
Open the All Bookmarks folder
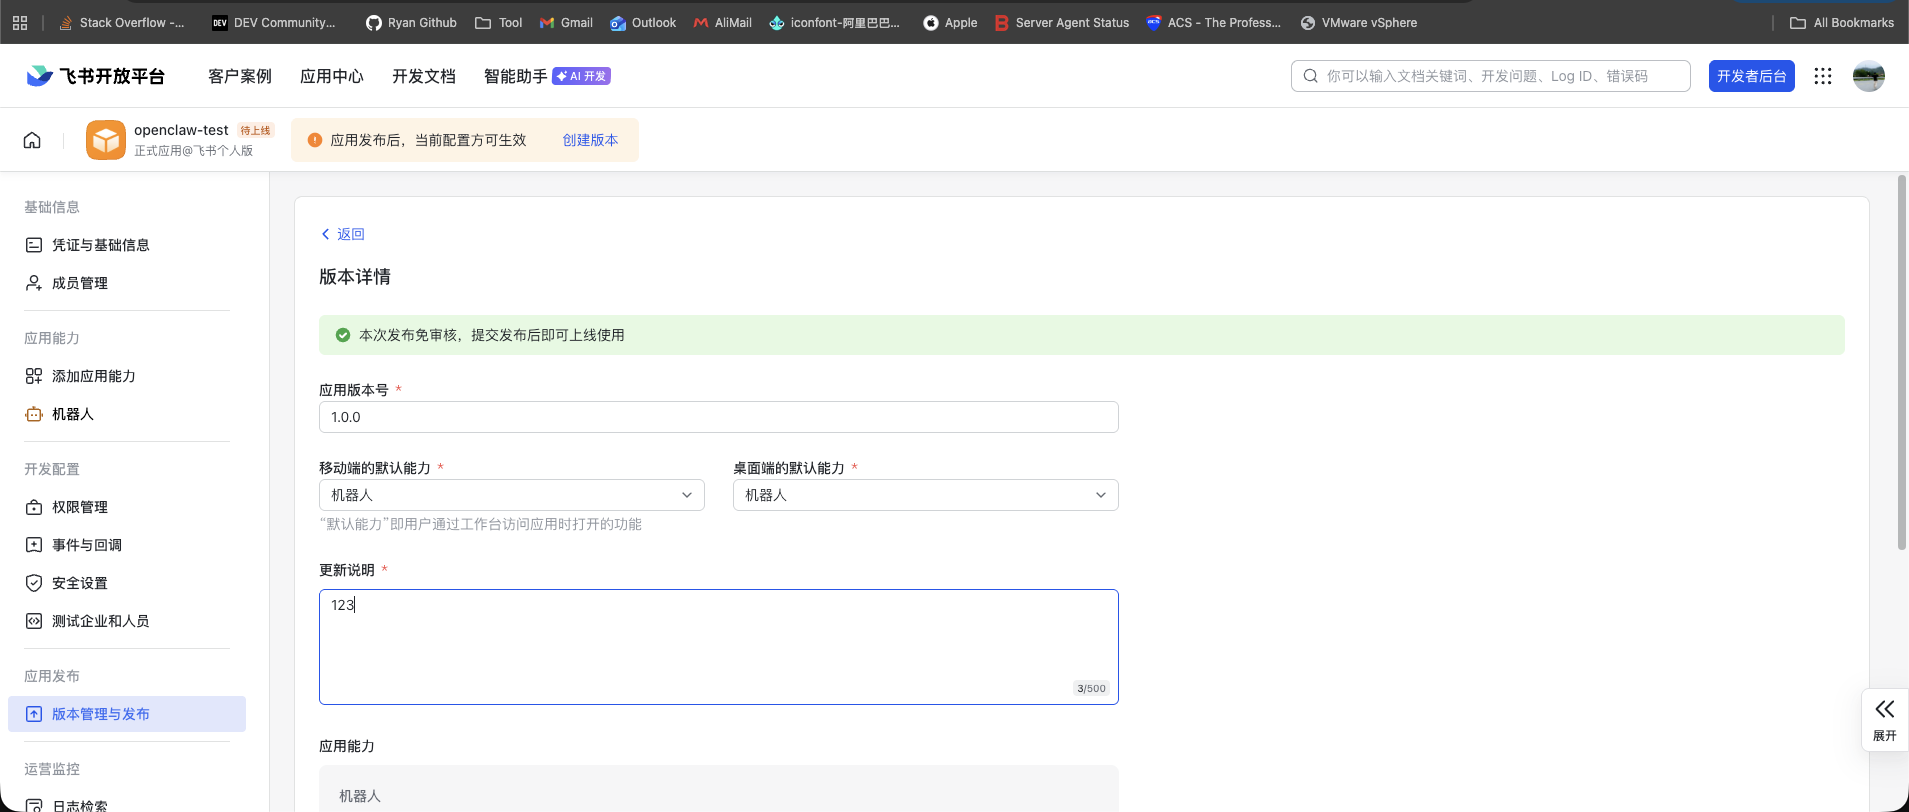[x=1842, y=22]
